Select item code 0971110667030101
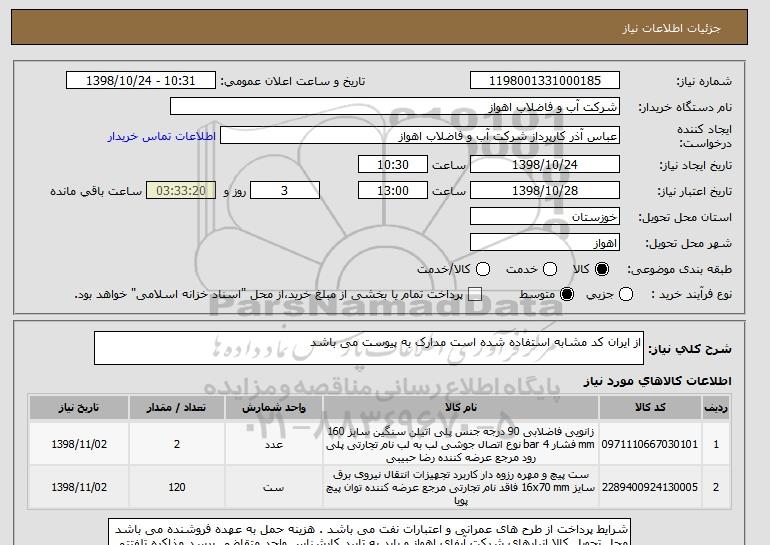Viewport: 770px width, 545px height. point(650,444)
